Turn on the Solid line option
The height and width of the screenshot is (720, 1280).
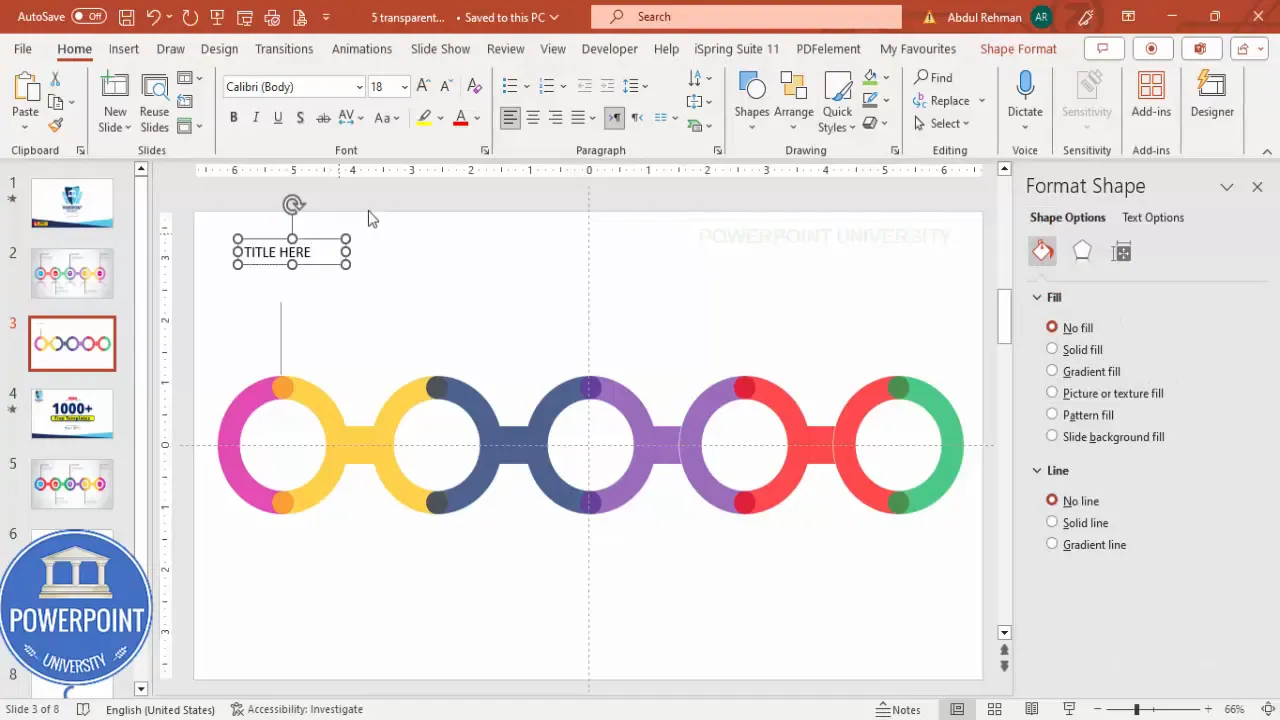1052,522
